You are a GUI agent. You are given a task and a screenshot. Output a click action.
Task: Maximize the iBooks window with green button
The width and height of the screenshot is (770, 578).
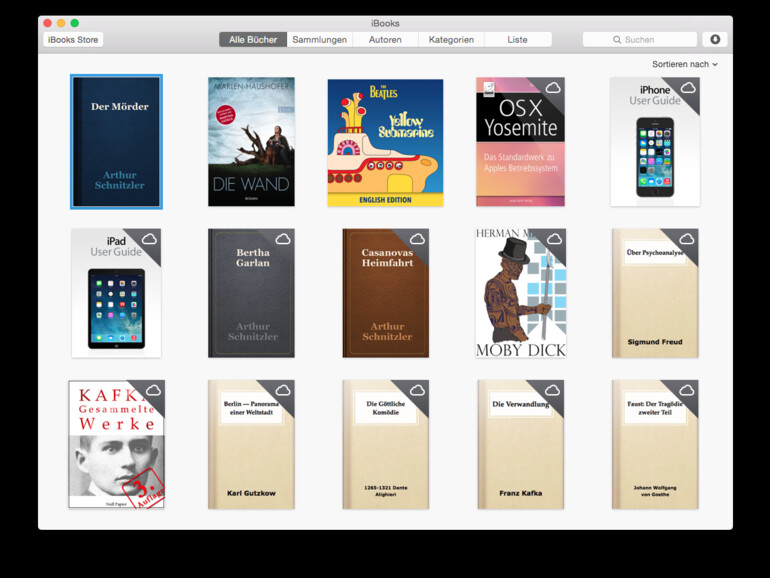pyautogui.click(x=75, y=23)
